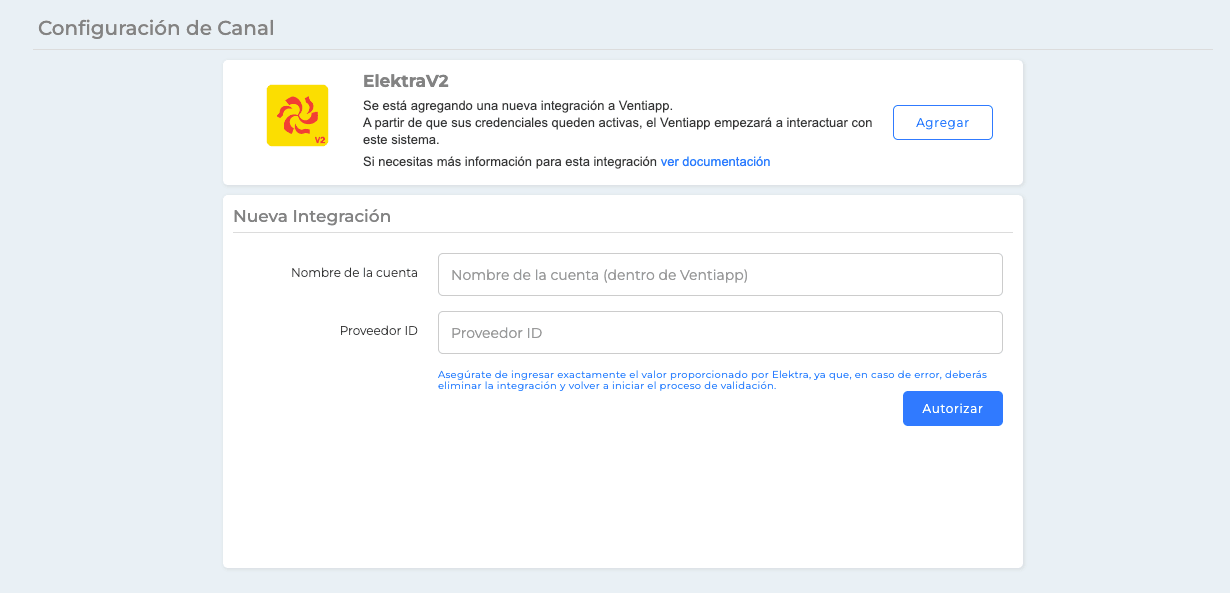
Task: Click the blue Elektra validation warning text
Action: click(x=713, y=380)
